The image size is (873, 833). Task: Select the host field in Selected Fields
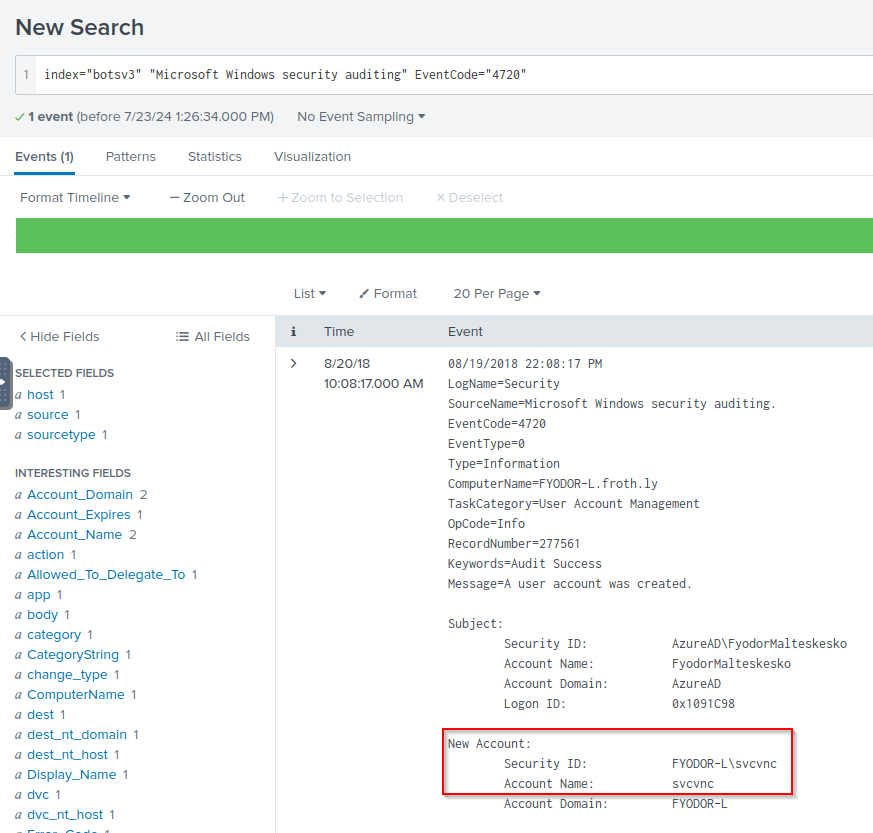pos(40,394)
